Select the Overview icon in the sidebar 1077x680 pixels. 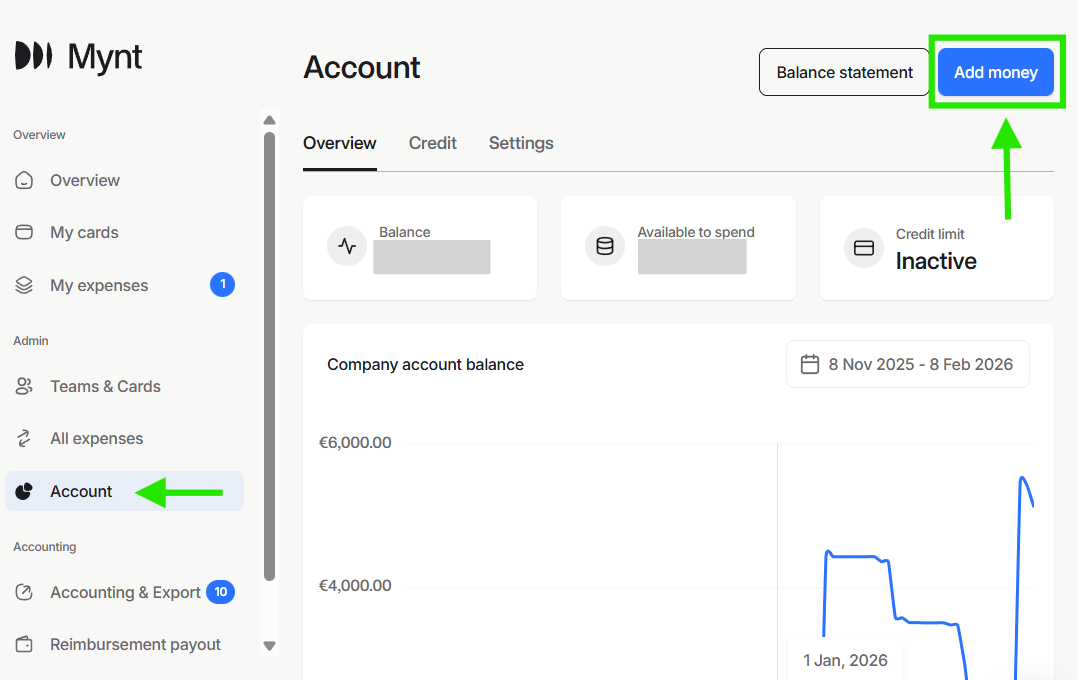pyautogui.click(x=23, y=180)
